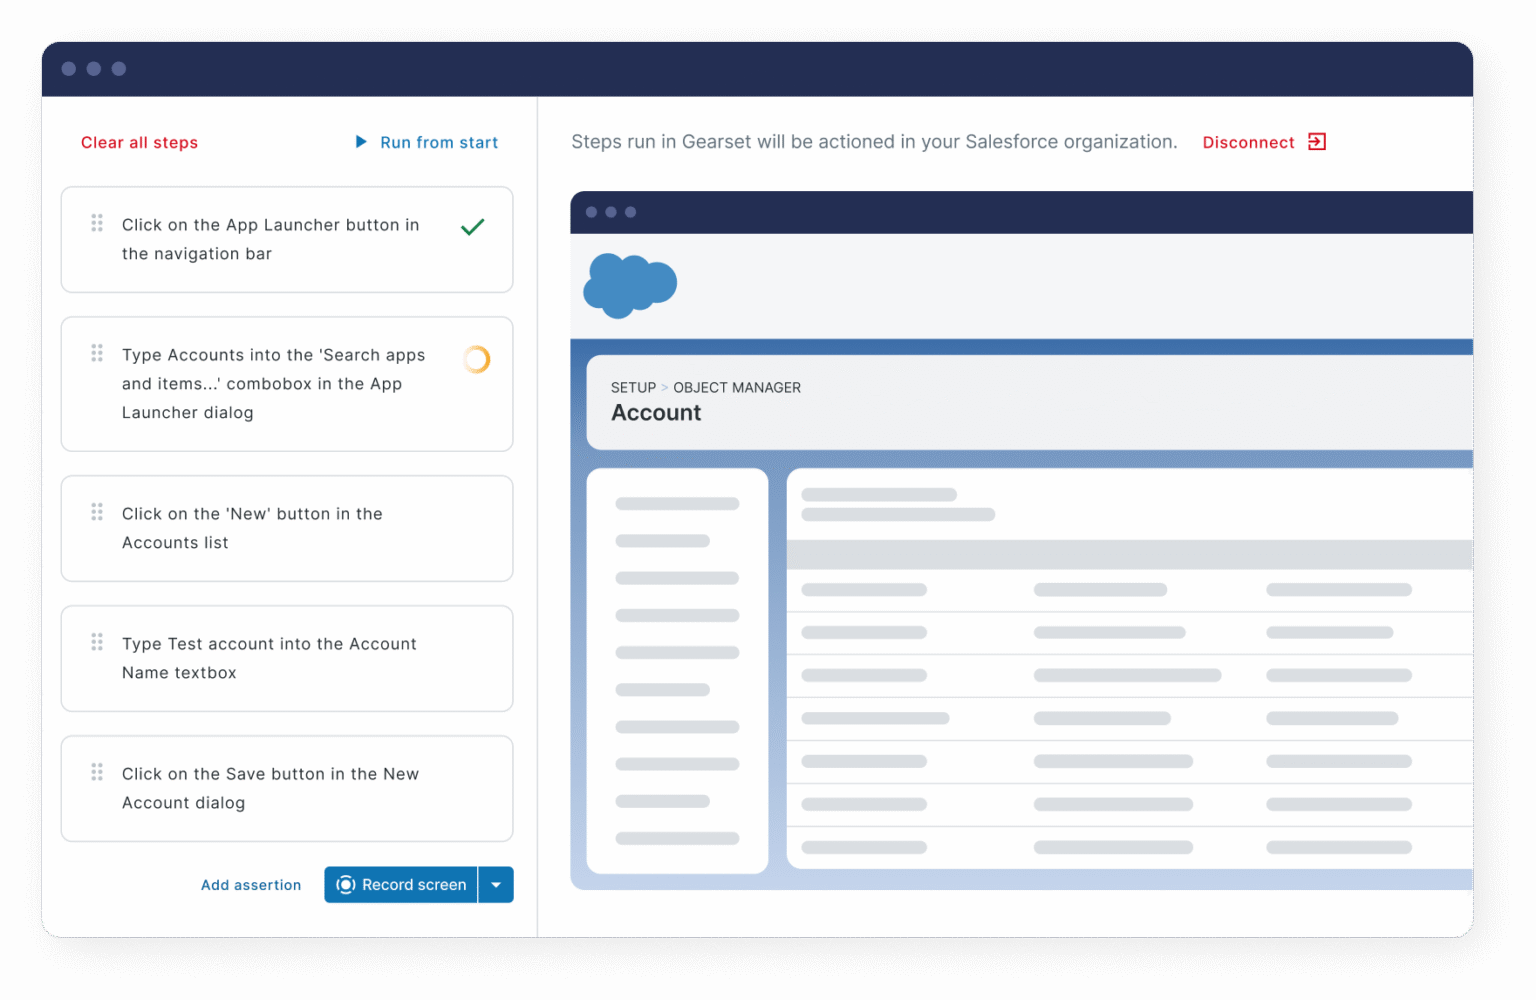Click the orange loading spinner on the Type Accounts step
The height and width of the screenshot is (1000, 1536).
477,359
